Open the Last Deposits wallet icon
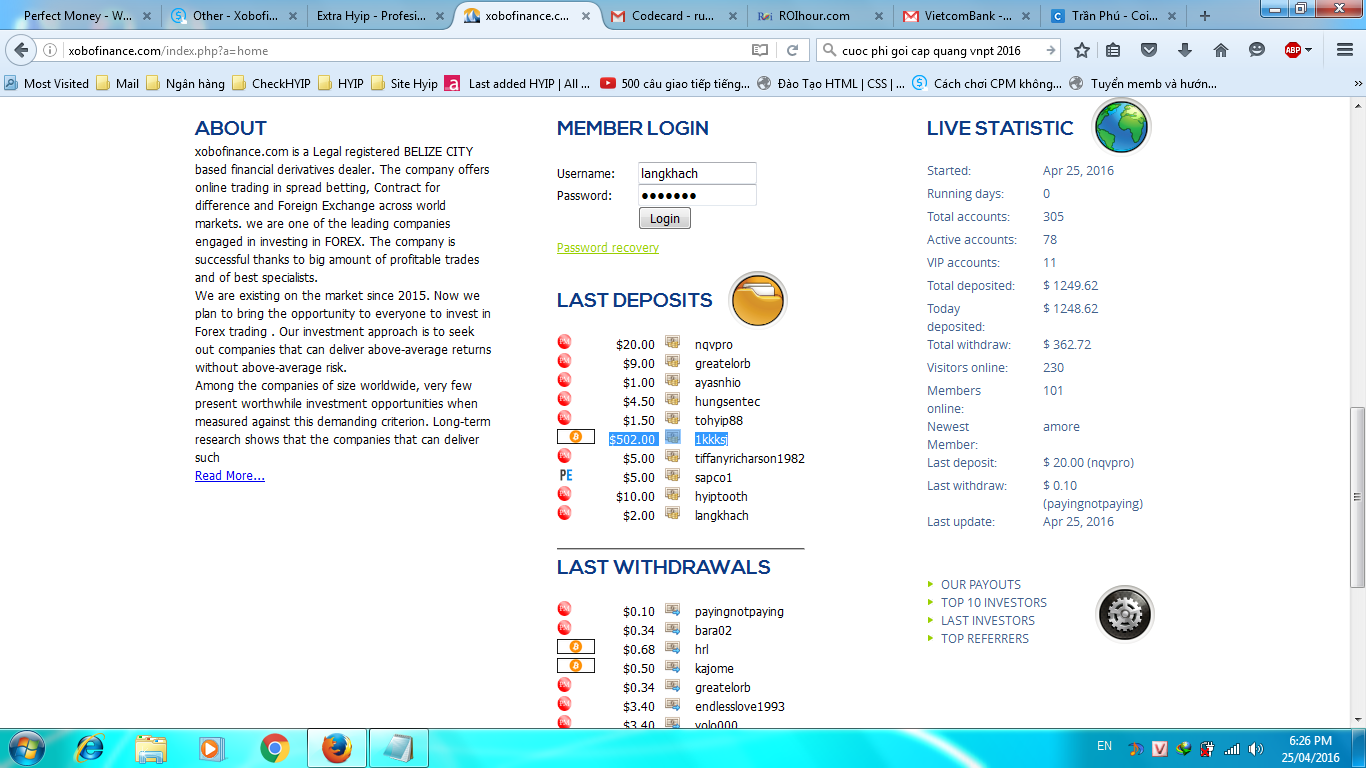 click(x=758, y=300)
